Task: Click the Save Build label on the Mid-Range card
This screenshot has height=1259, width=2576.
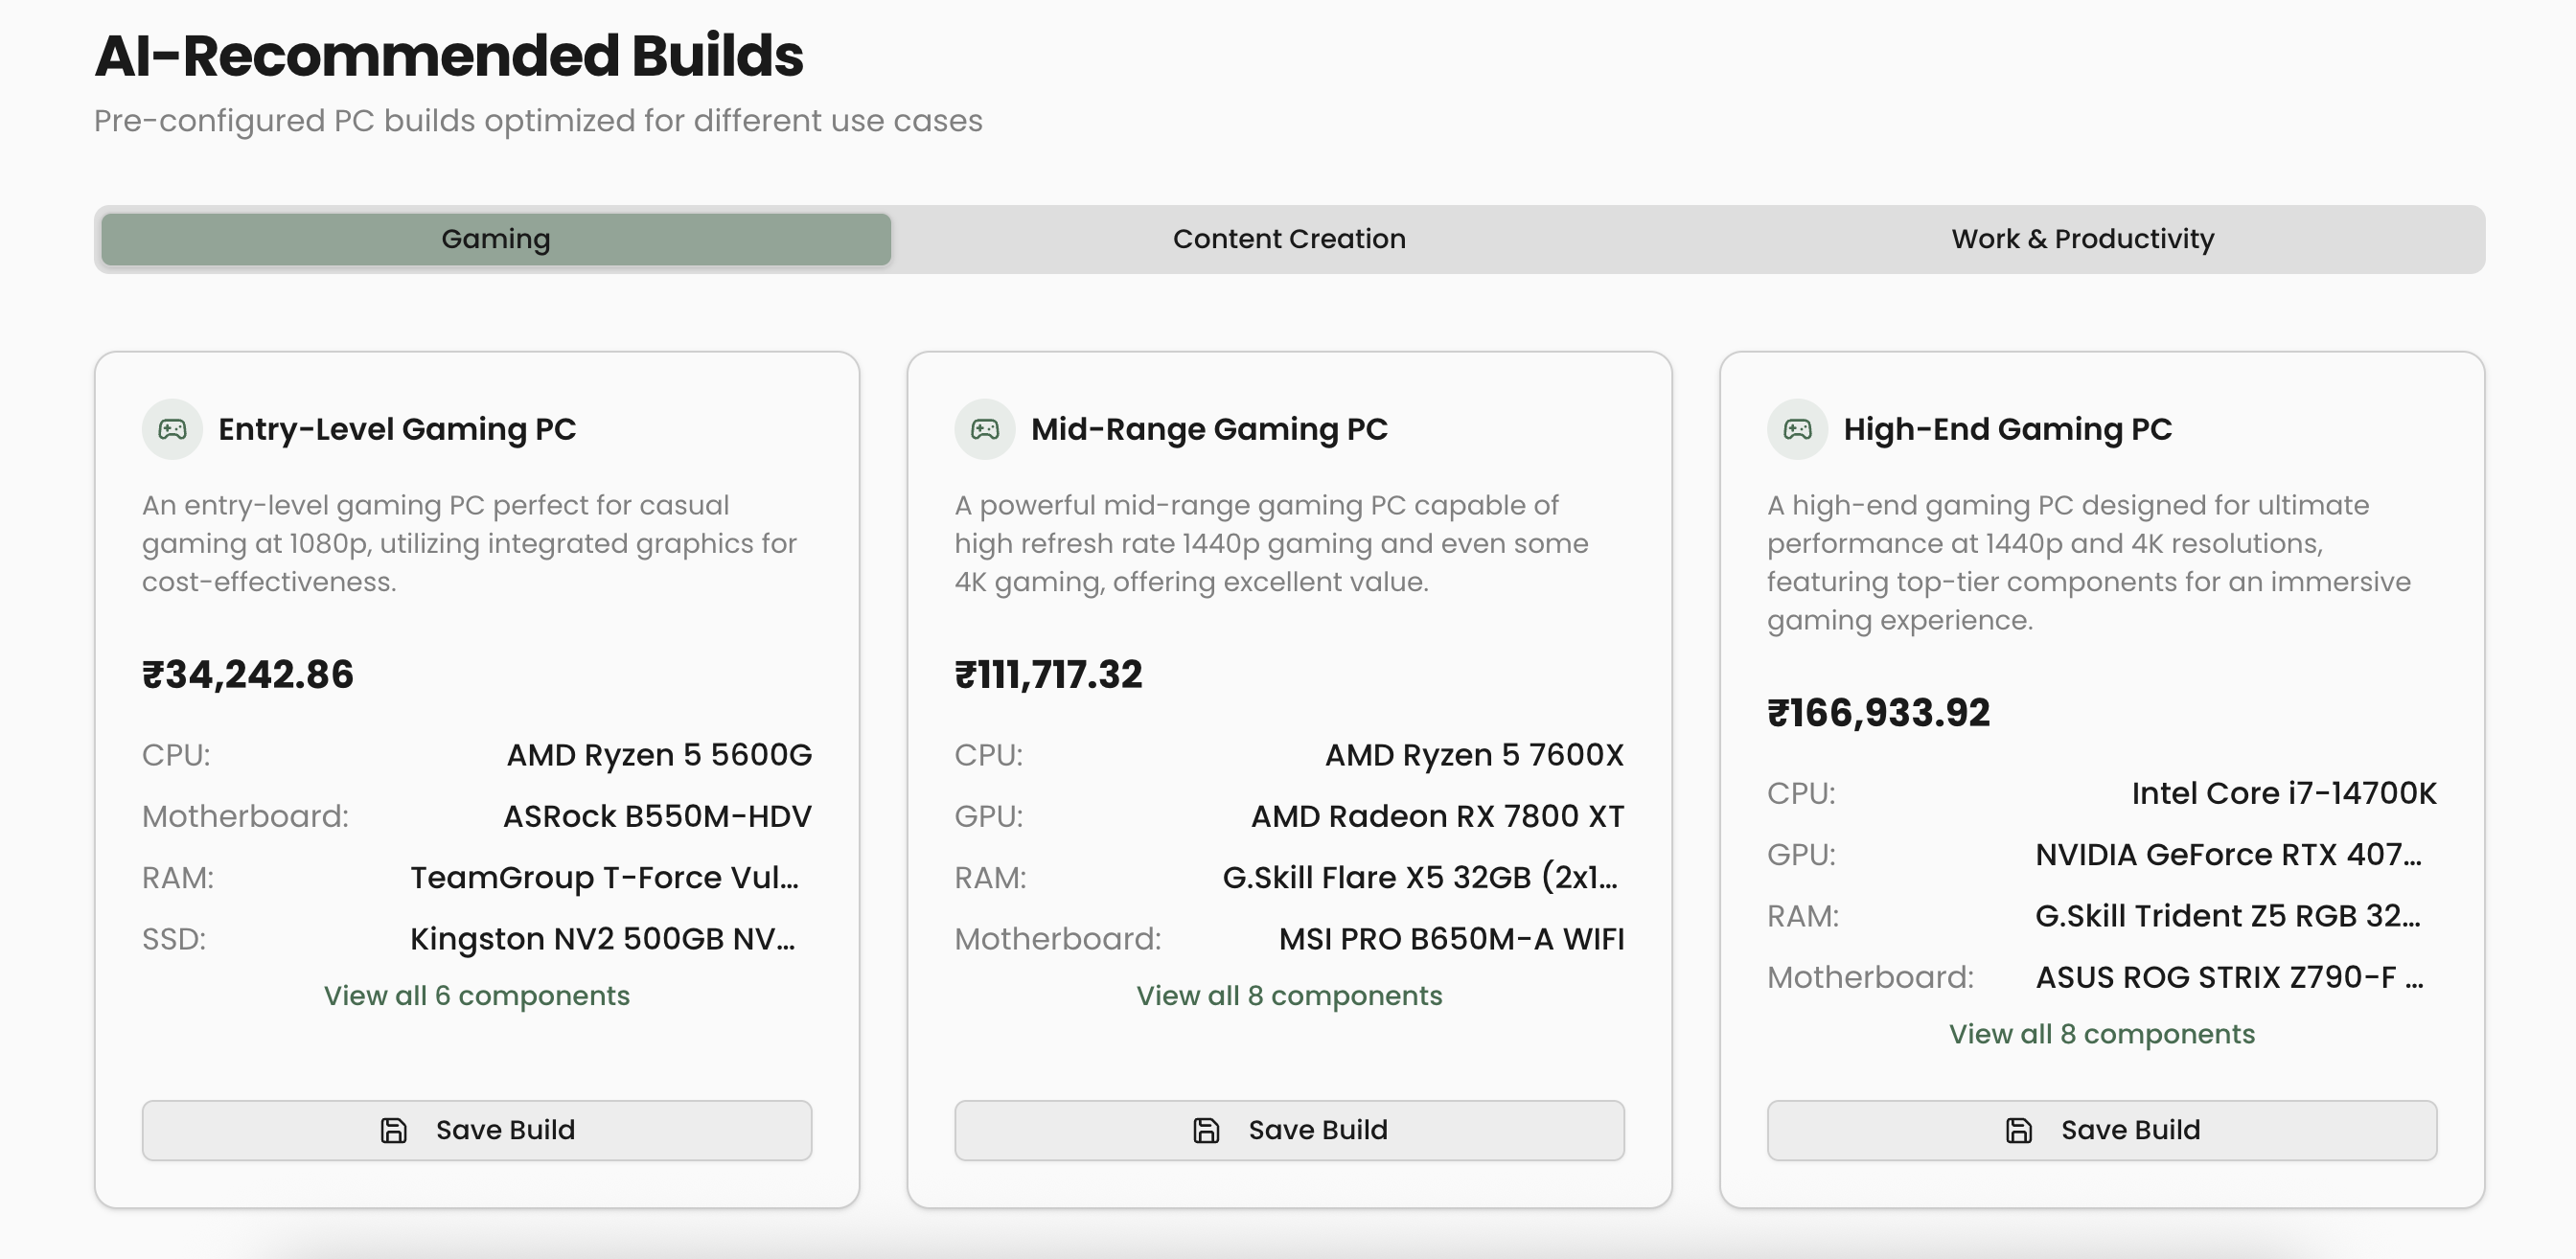Action: (x=1318, y=1130)
